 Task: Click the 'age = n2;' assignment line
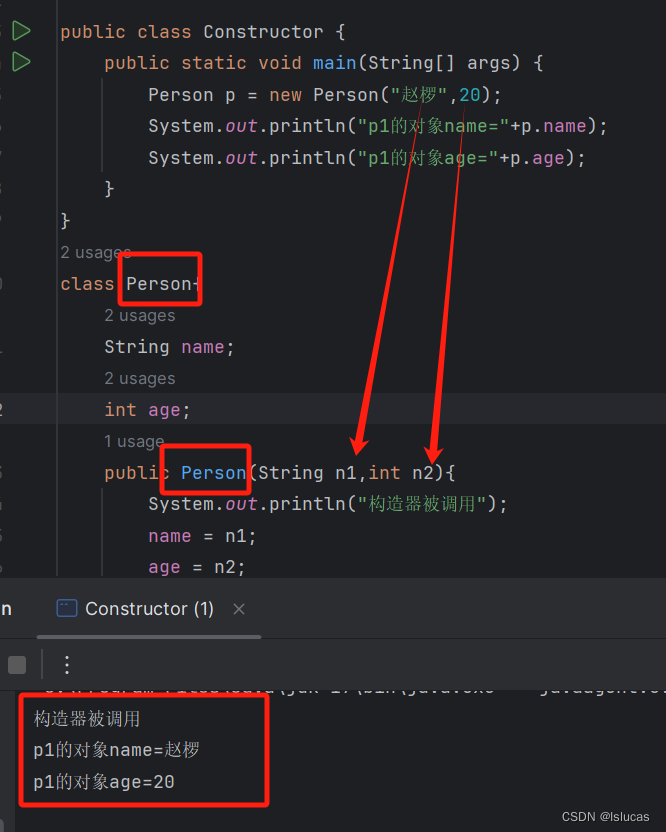click(x=197, y=567)
